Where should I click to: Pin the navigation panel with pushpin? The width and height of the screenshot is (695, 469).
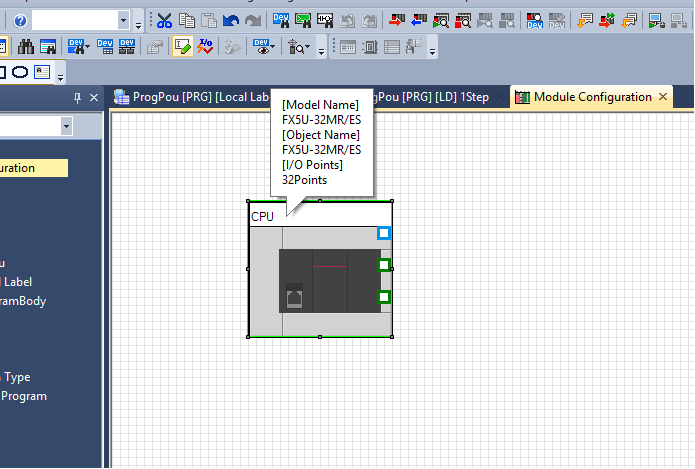78,98
